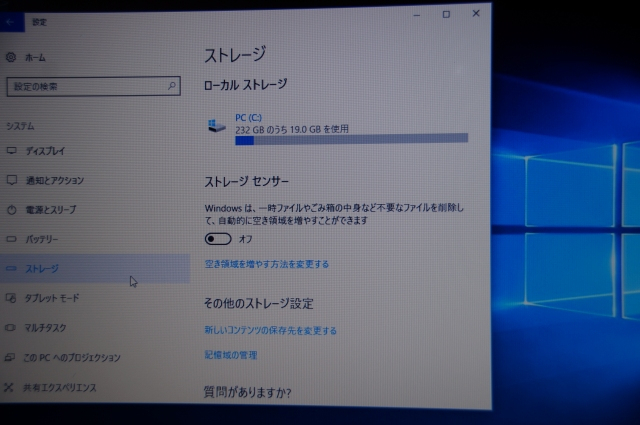Open マルチタスク multitasking settings
Screen dimensions: 640x425
coord(45,327)
